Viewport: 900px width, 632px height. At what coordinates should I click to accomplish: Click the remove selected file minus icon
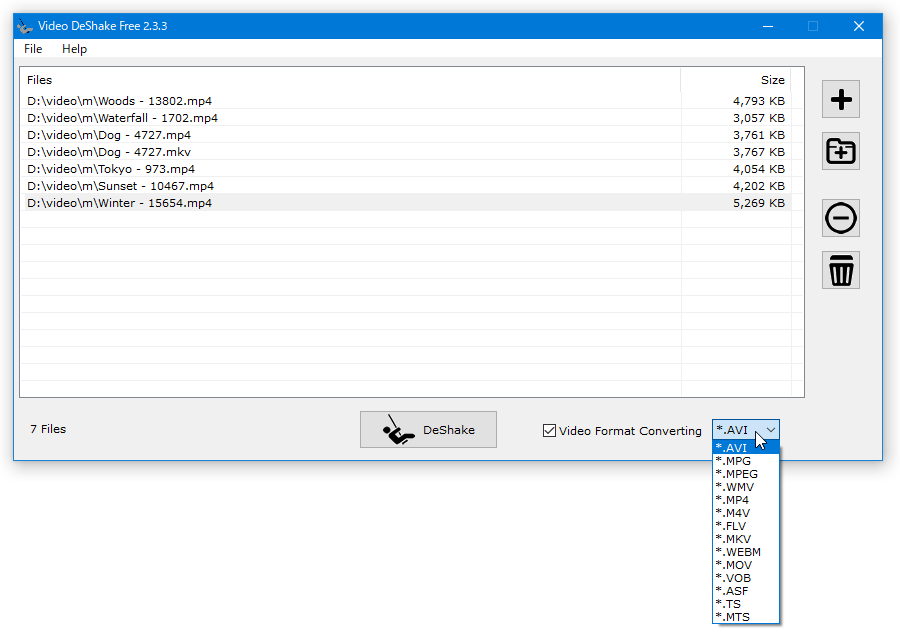click(x=840, y=218)
